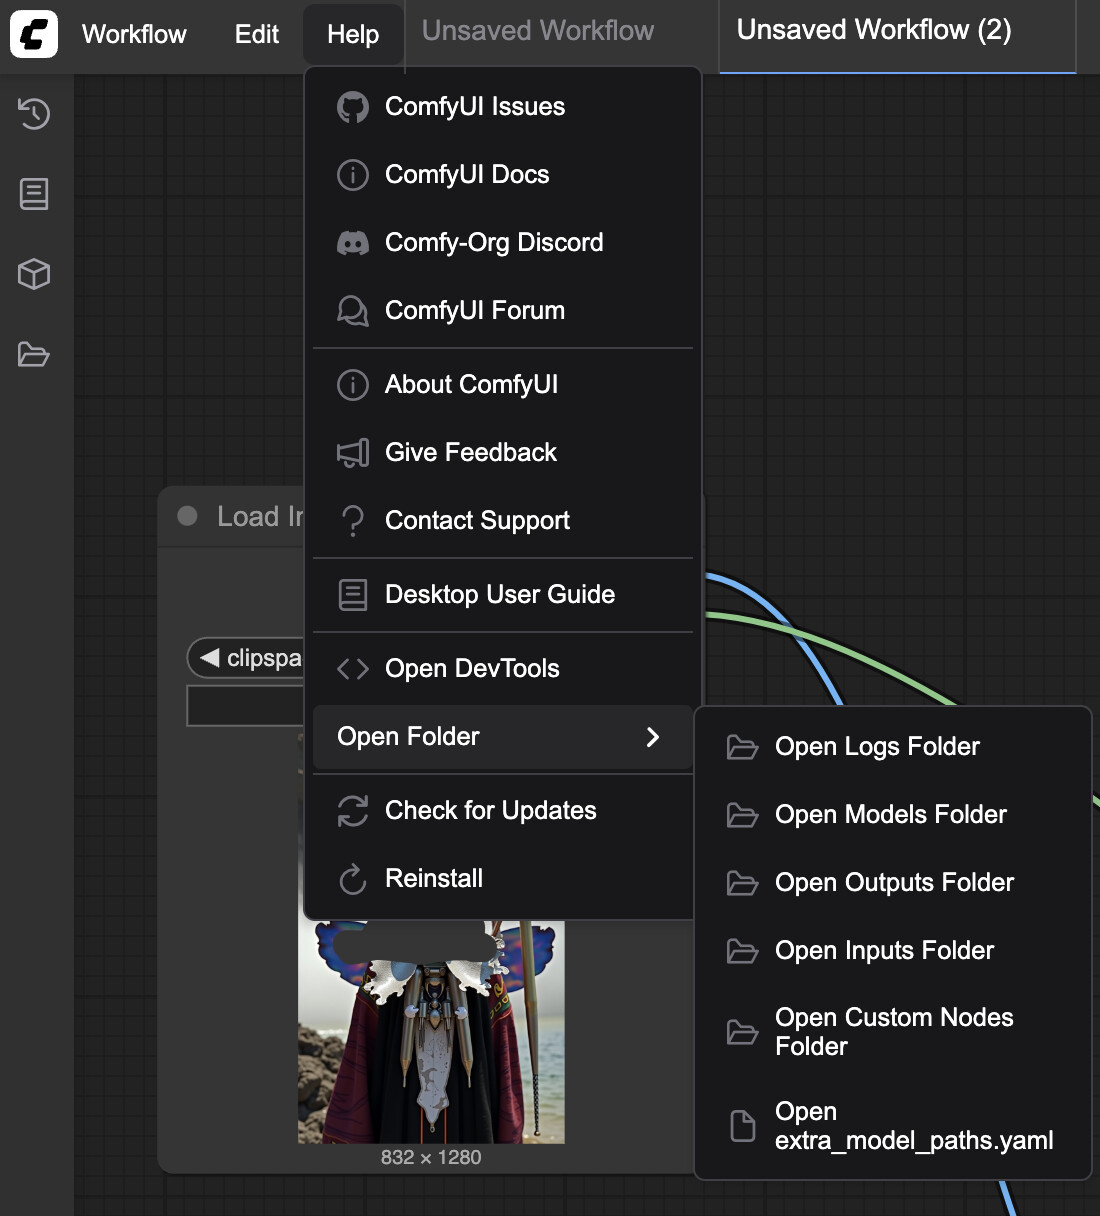Image resolution: width=1100 pixels, height=1216 pixels.
Task: Click the 832 × 1280 dimension label
Action: pos(431,1157)
